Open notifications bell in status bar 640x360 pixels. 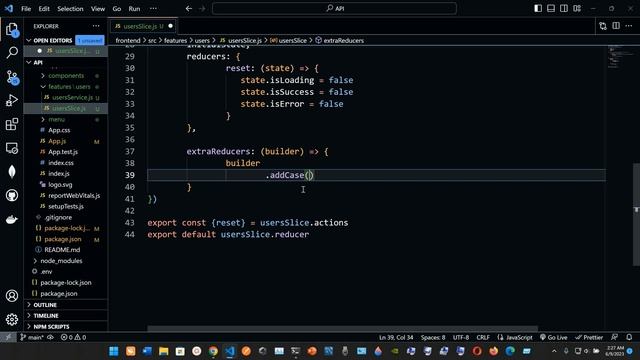click(x=629, y=338)
